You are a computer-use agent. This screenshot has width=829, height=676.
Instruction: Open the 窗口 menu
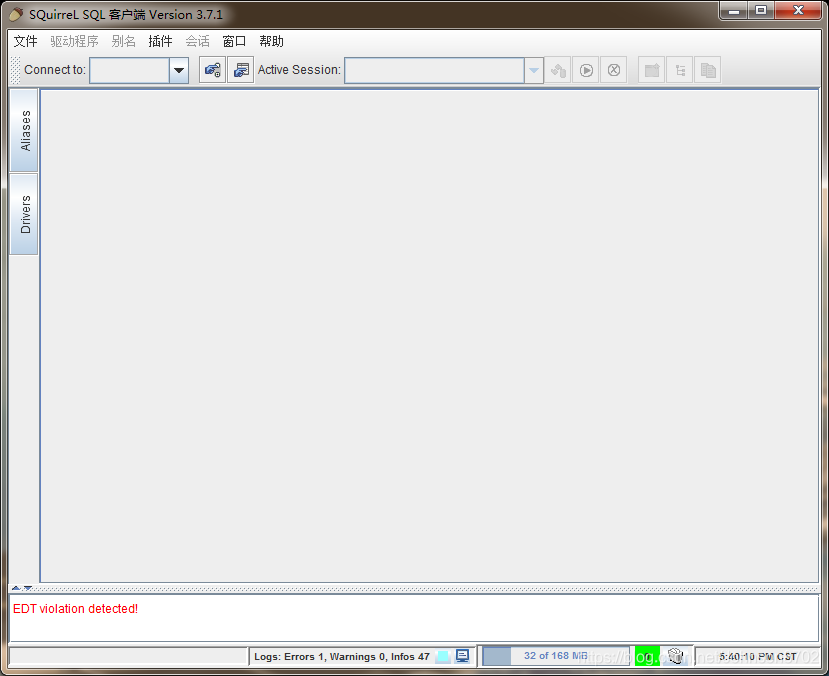[x=234, y=41]
